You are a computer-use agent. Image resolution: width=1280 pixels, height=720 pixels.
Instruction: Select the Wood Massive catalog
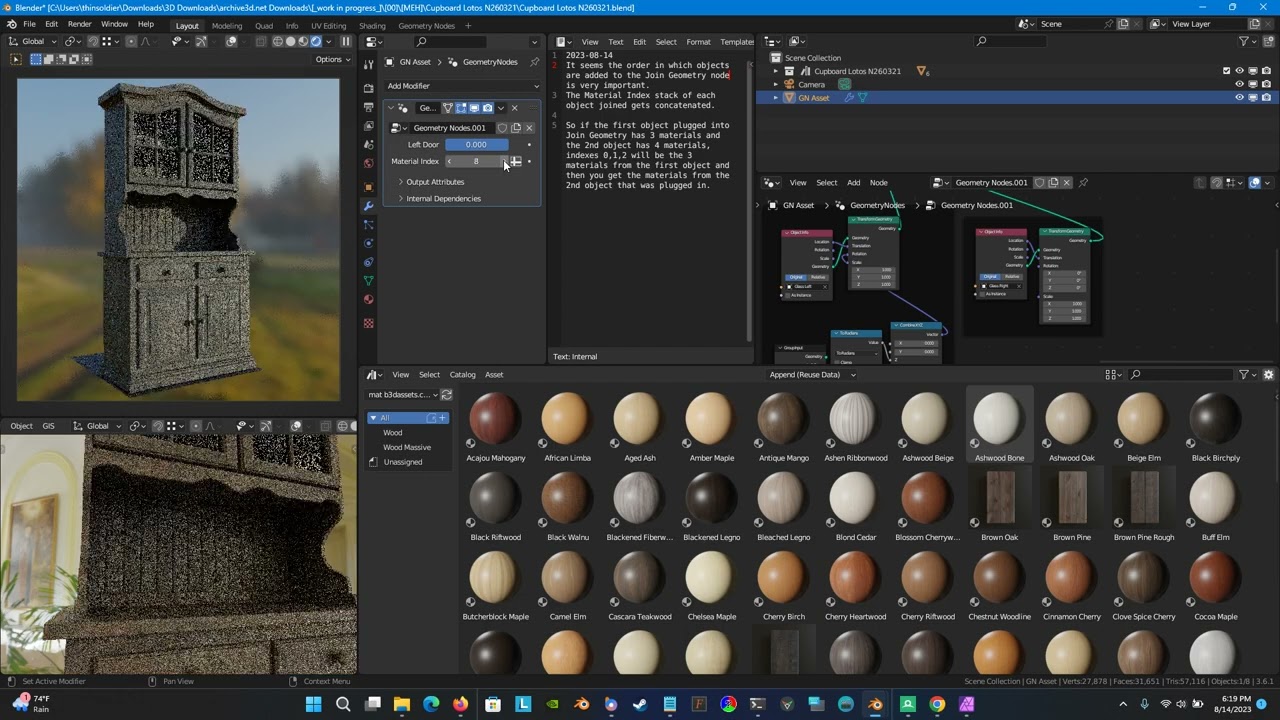tap(407, 447)
